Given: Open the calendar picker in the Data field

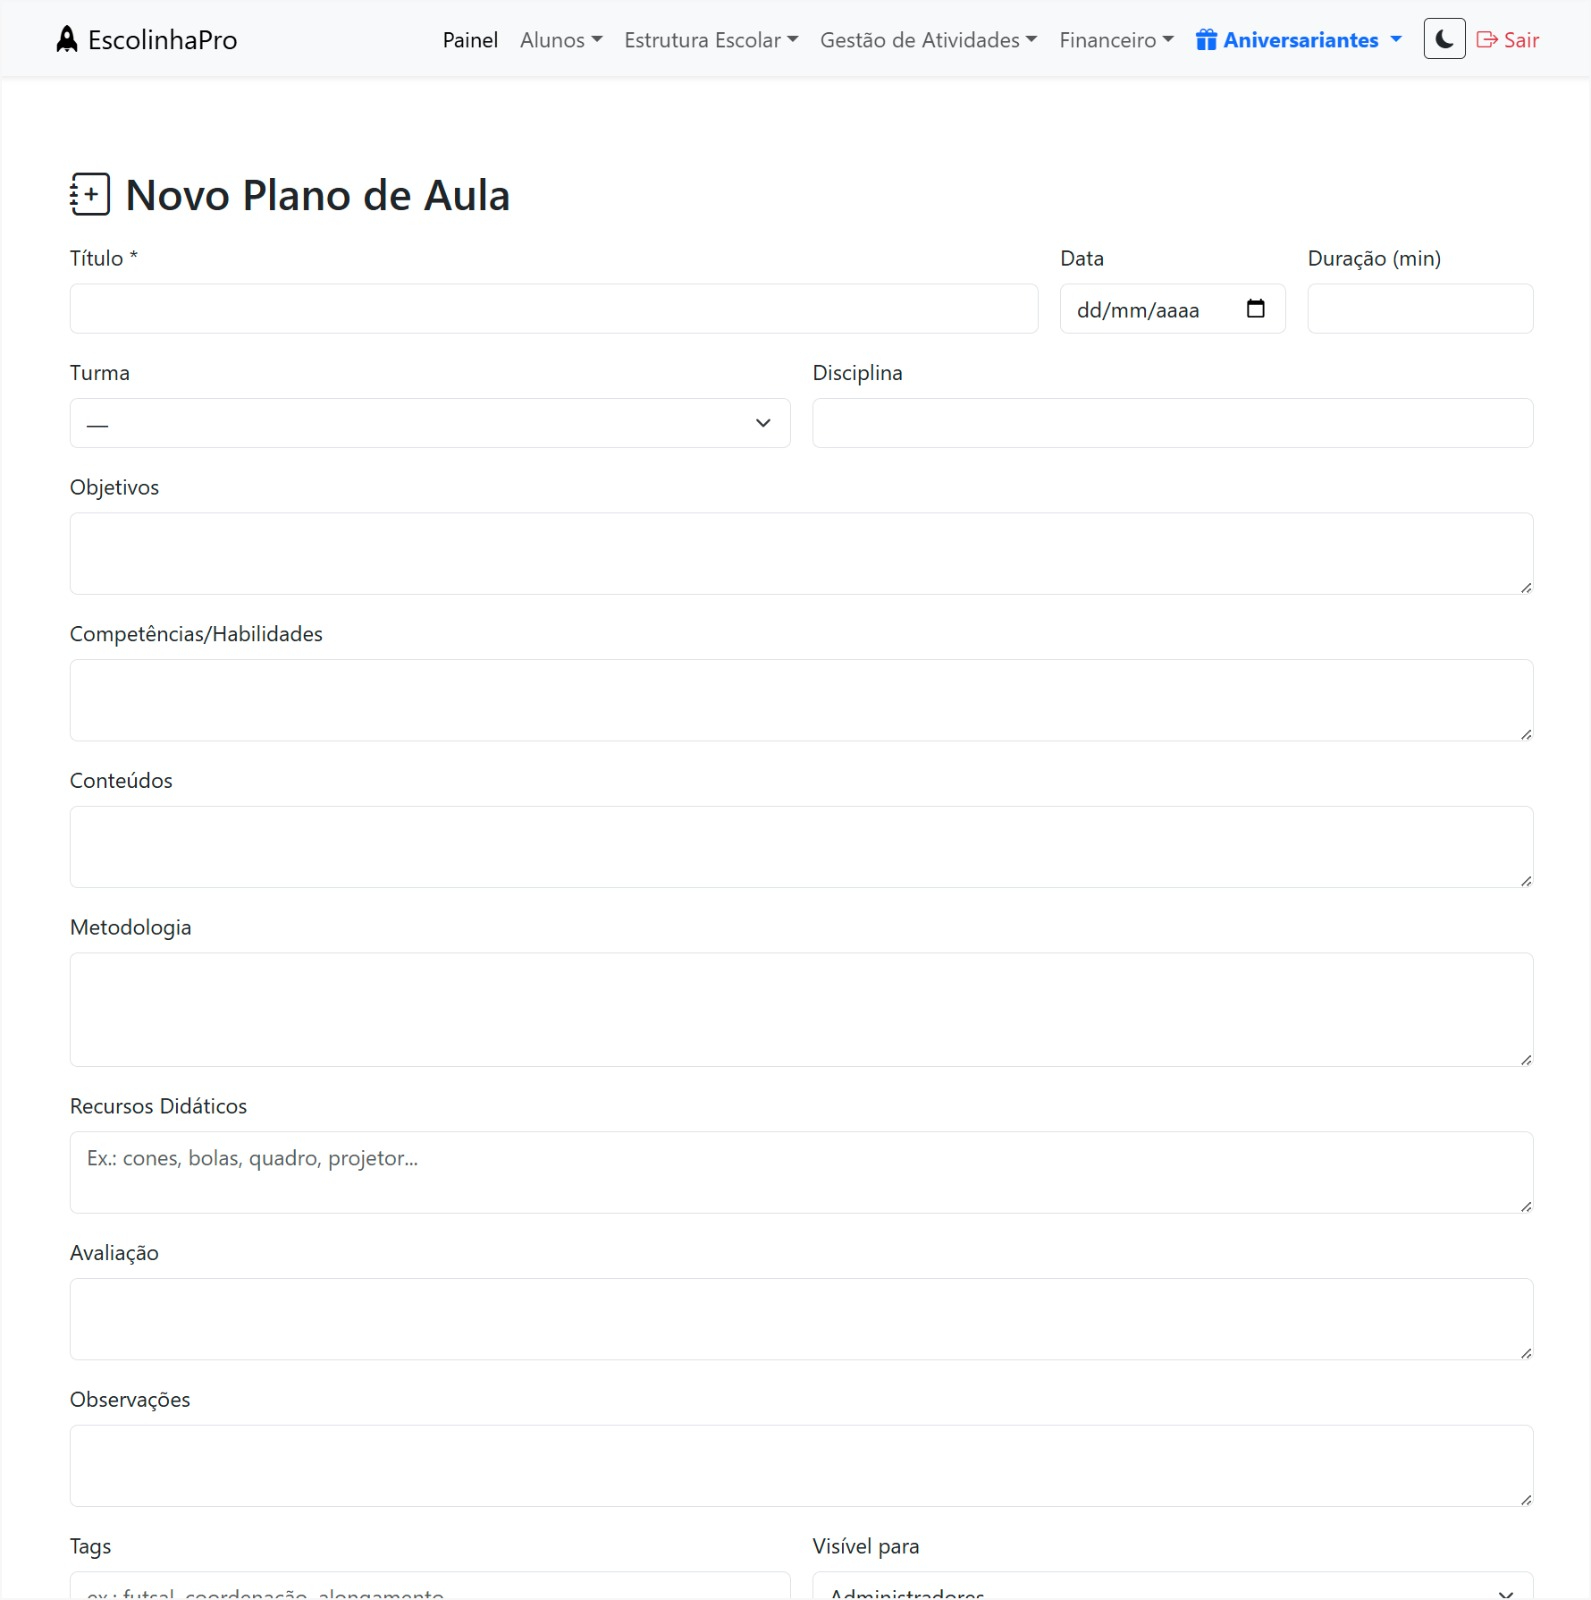Looking at the screenshot, I should [x=1256, y=309].
